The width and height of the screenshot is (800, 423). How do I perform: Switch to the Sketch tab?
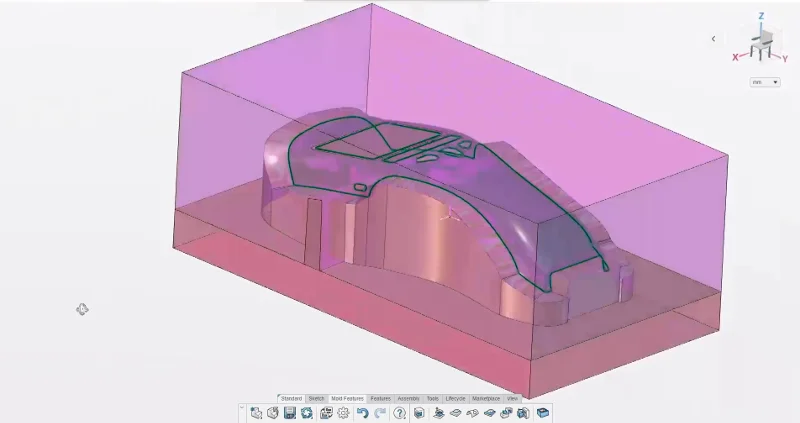coord(316,398)
